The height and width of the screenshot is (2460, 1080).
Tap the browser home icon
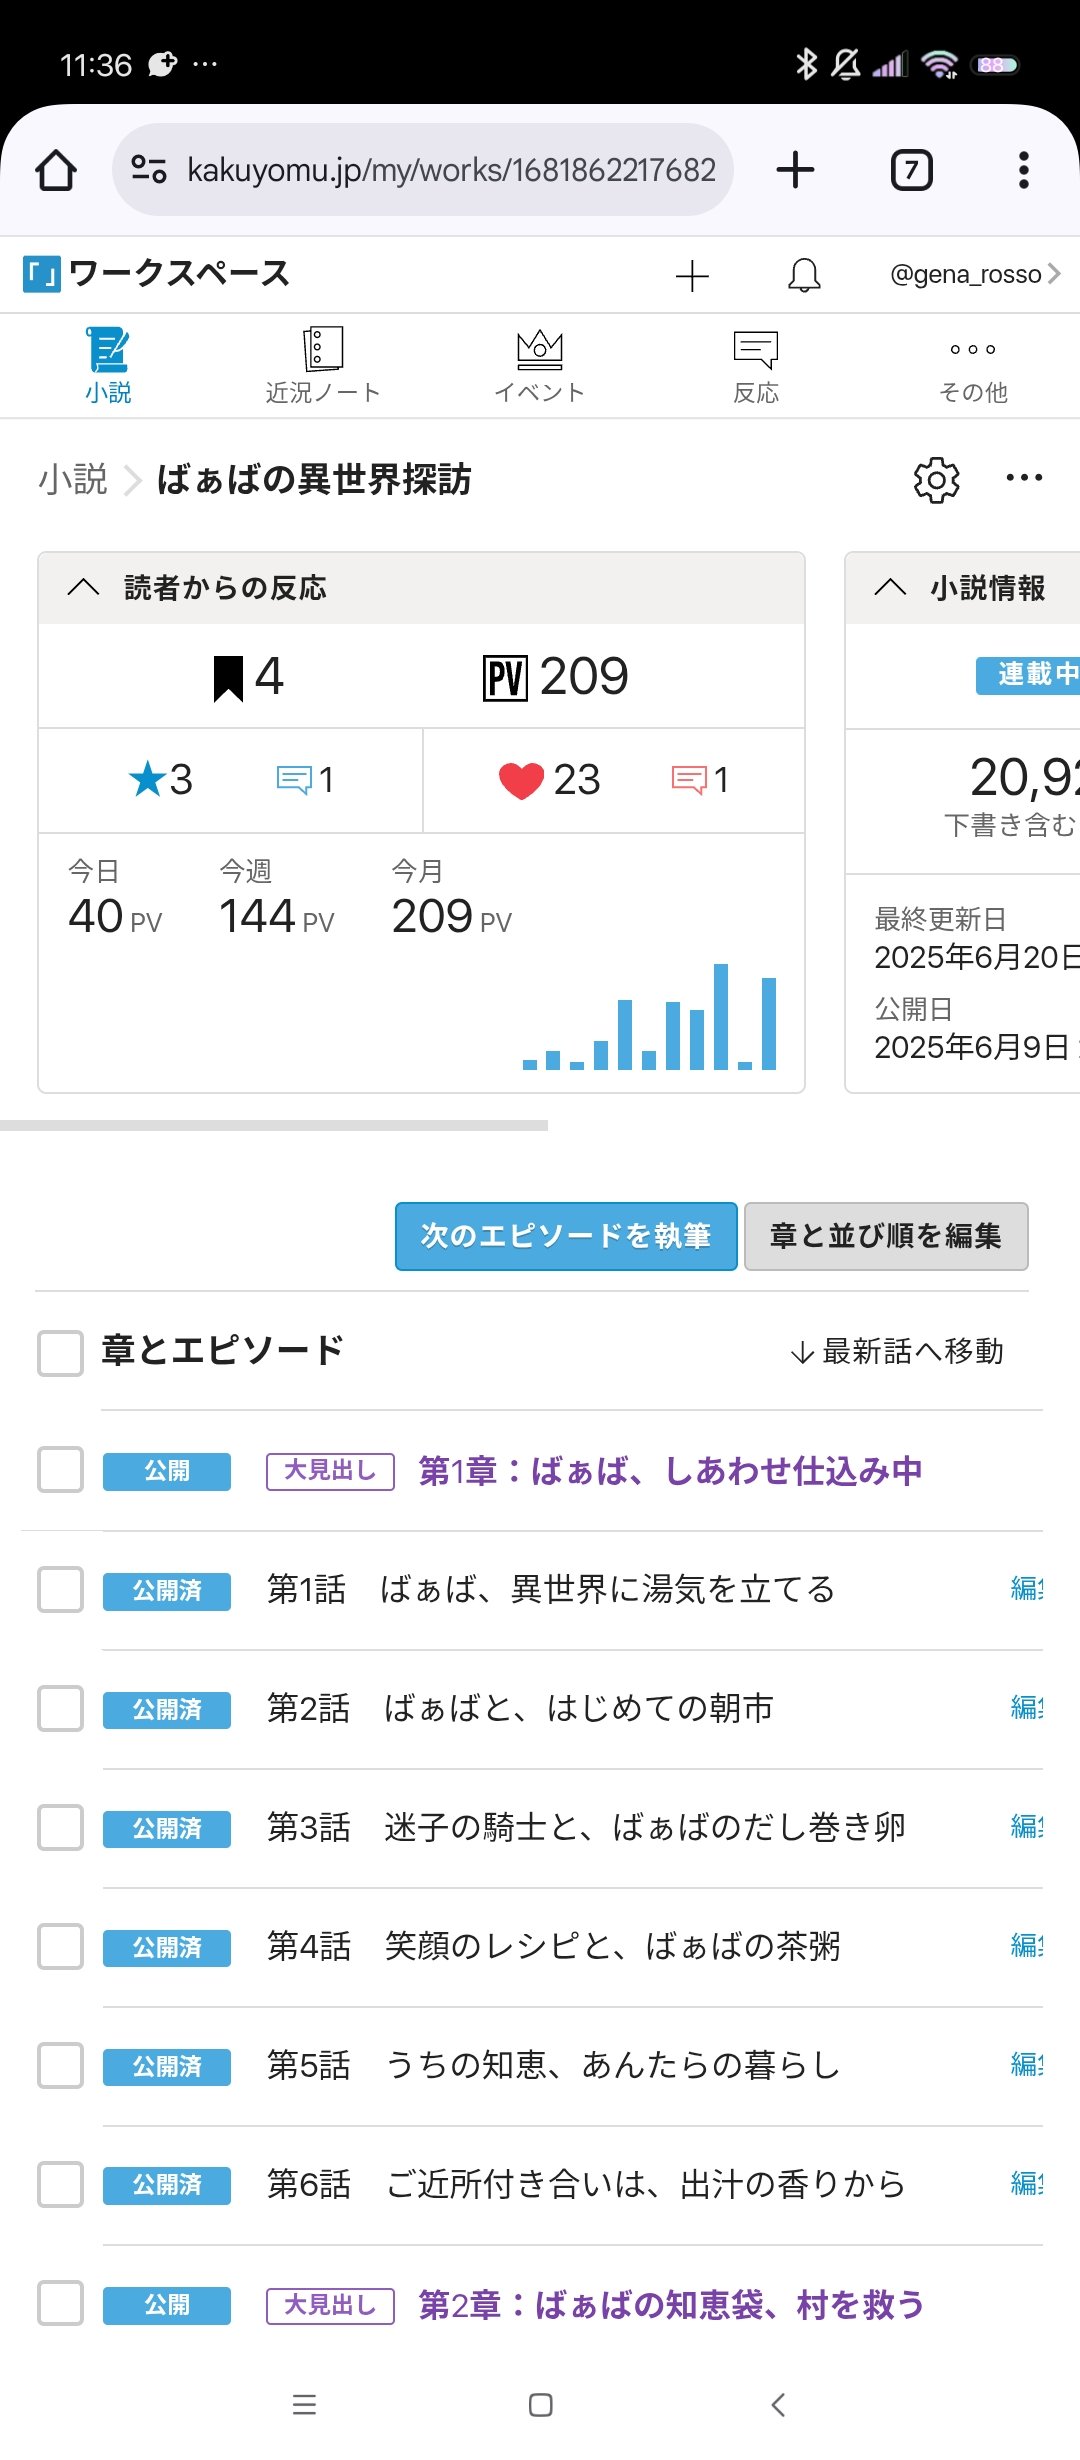[56, 170]
